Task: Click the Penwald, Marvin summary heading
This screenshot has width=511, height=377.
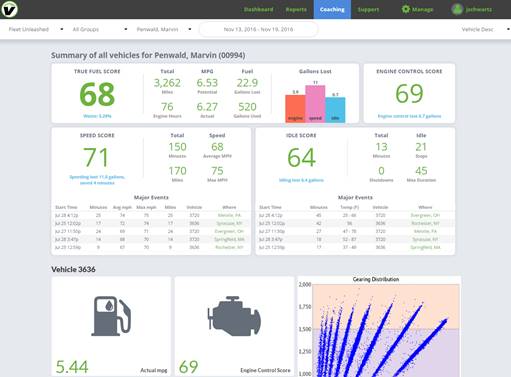Action: pyautogui.click(x=148, y=55)
